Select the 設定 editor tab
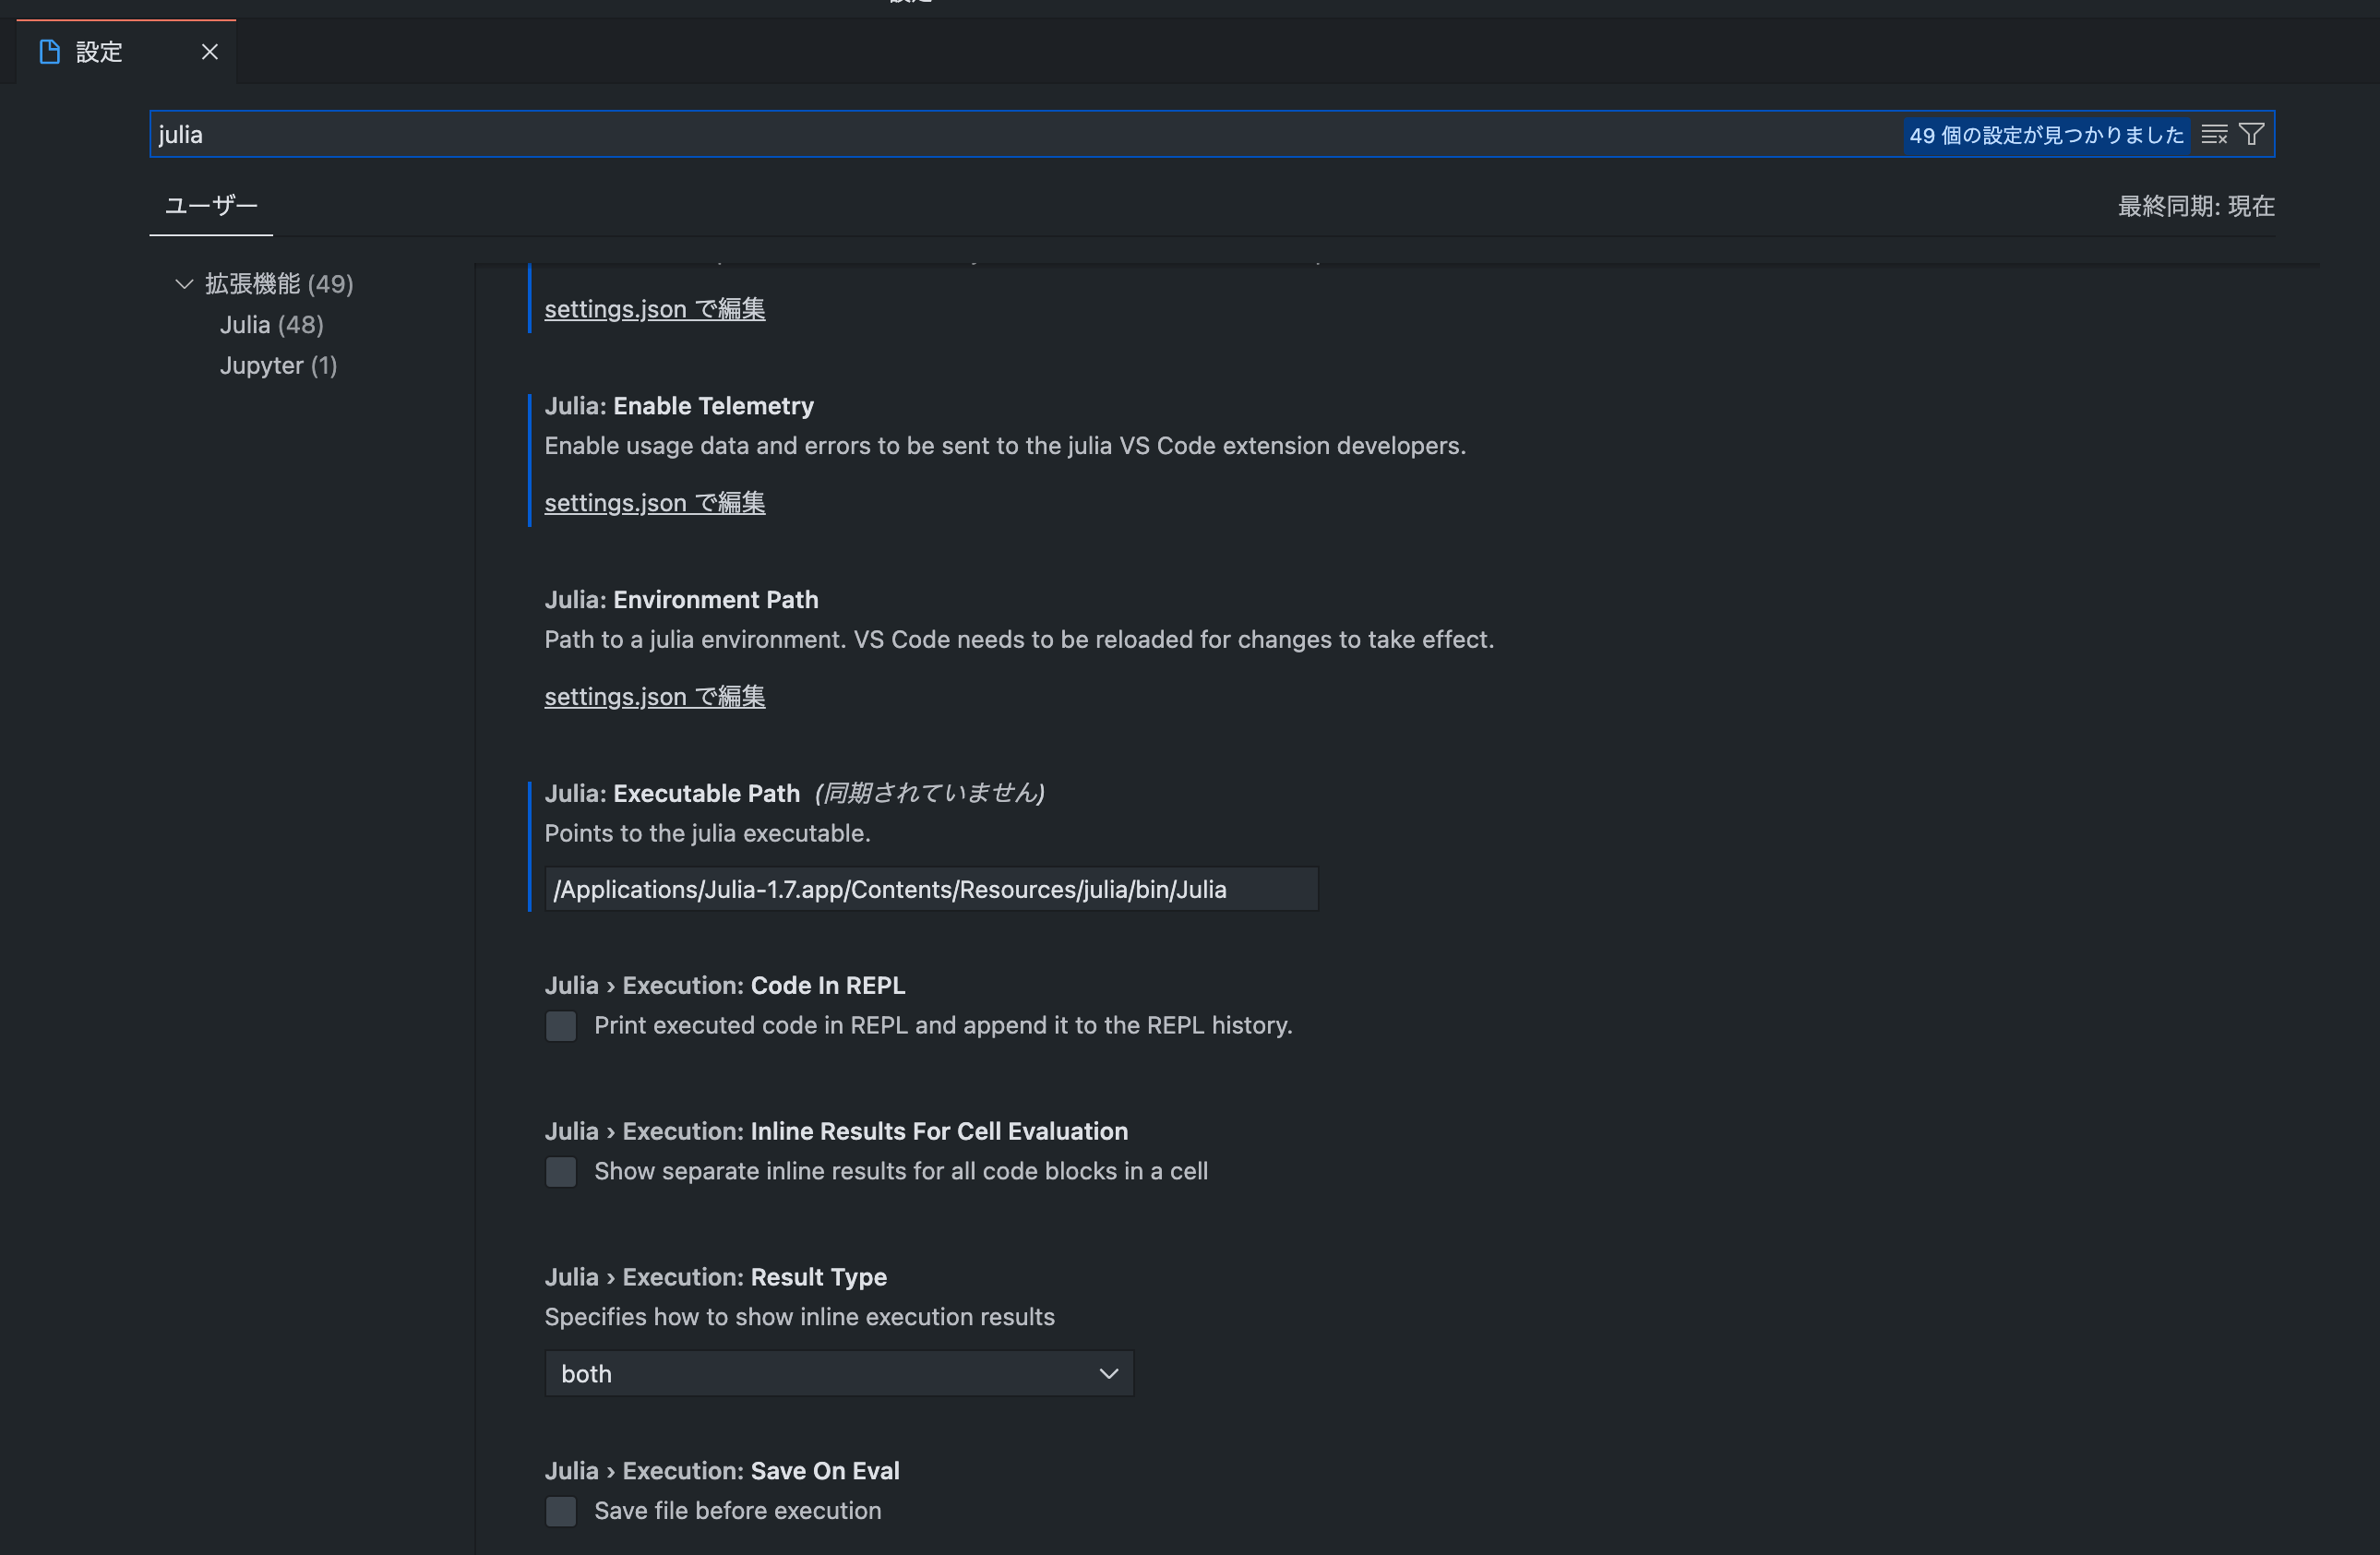Image resolution: width=2380 pixels, height=1555 pixels. click(127, 52)
